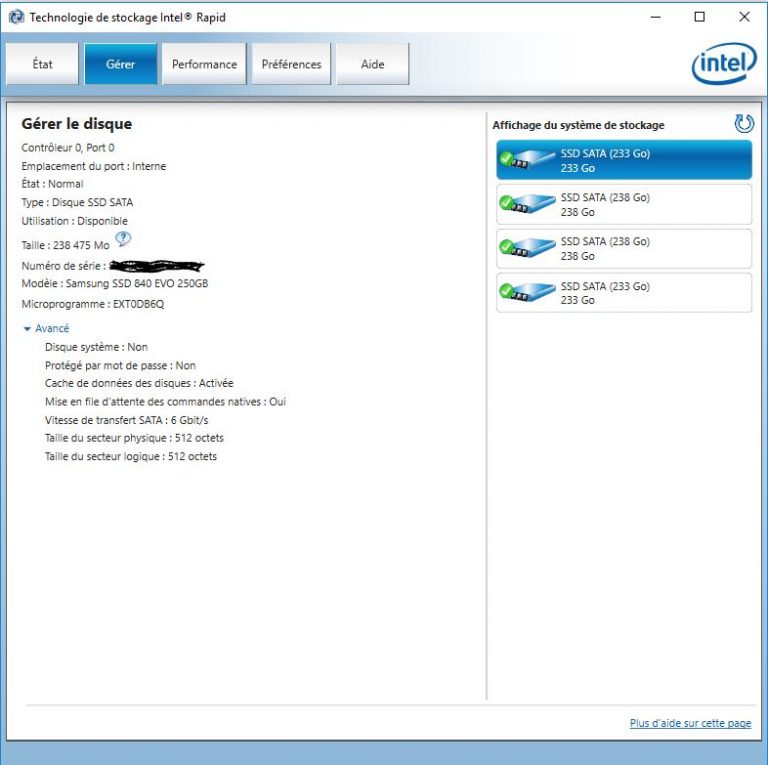Click the last disk's drive icon (233 Go)
Screen dimensions: 768x765
click(x=527, y=293)
